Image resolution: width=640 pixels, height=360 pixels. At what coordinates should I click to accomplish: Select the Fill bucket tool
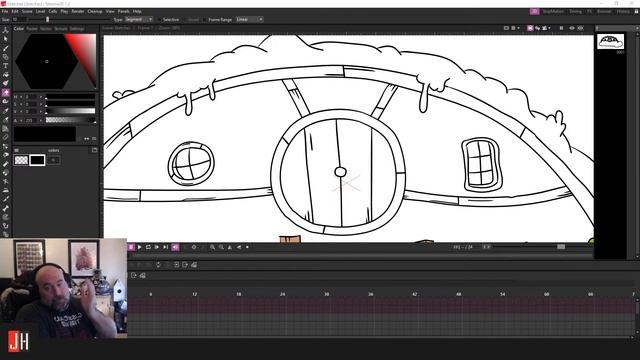tap(6, 75)
